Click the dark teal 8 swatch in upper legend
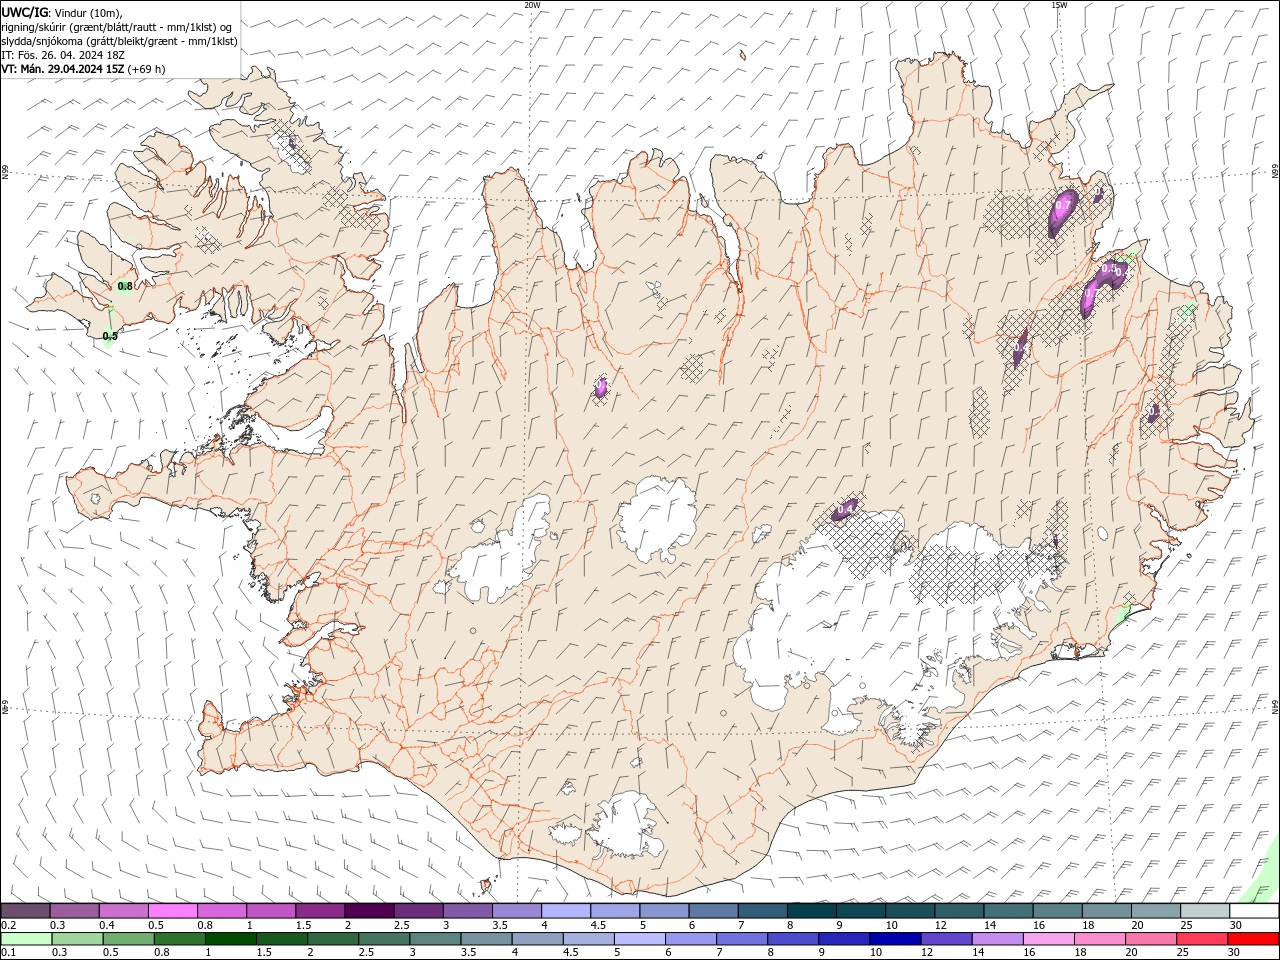The height and width of the screenshot is (960, 1280). (x=811, y=910)
